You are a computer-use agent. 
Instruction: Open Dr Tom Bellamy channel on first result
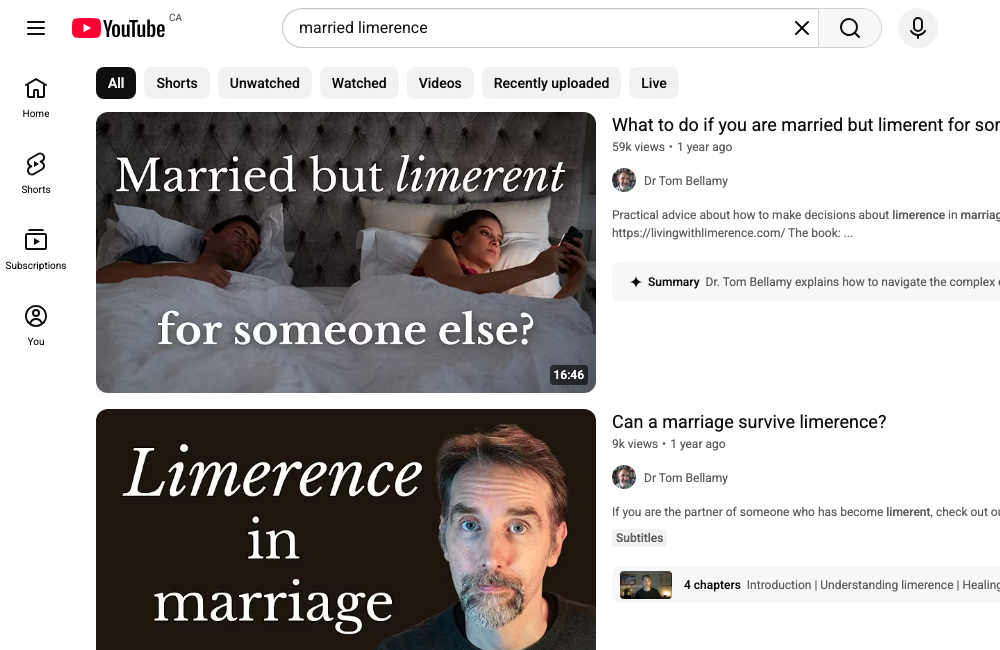pos(686,181)
